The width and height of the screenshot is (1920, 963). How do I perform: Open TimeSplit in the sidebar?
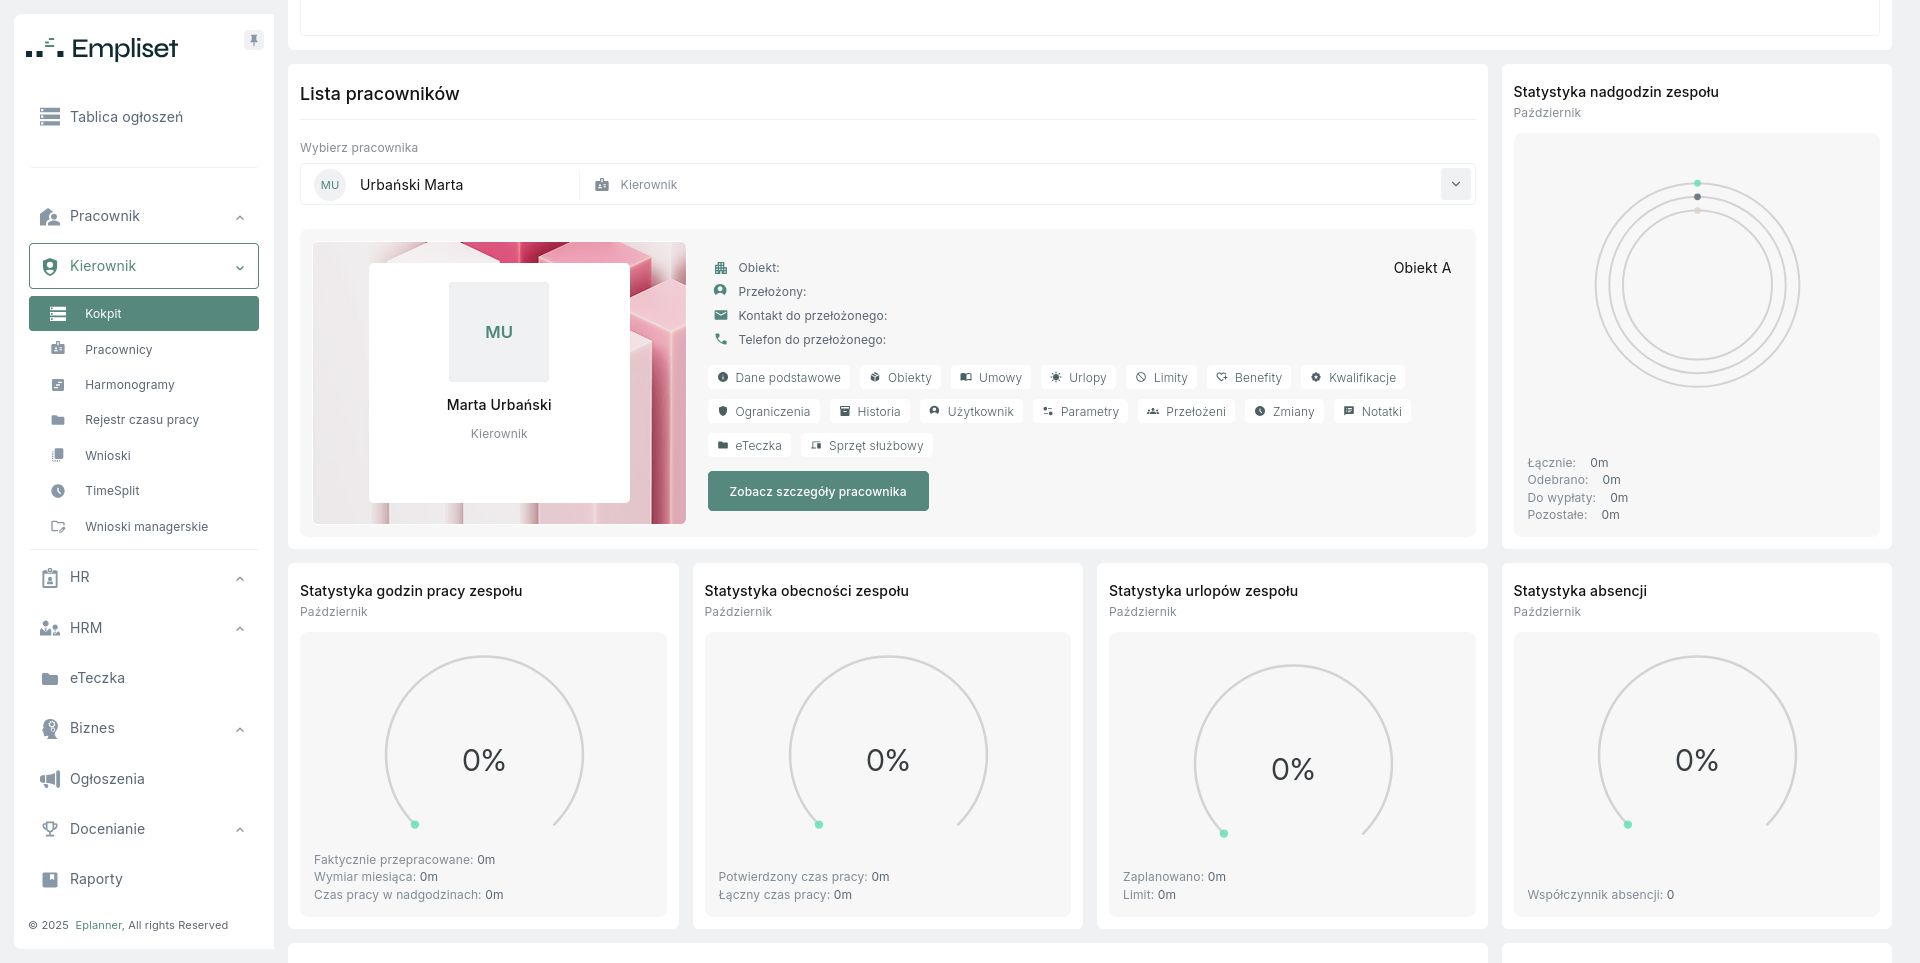[x=144, y=491]
